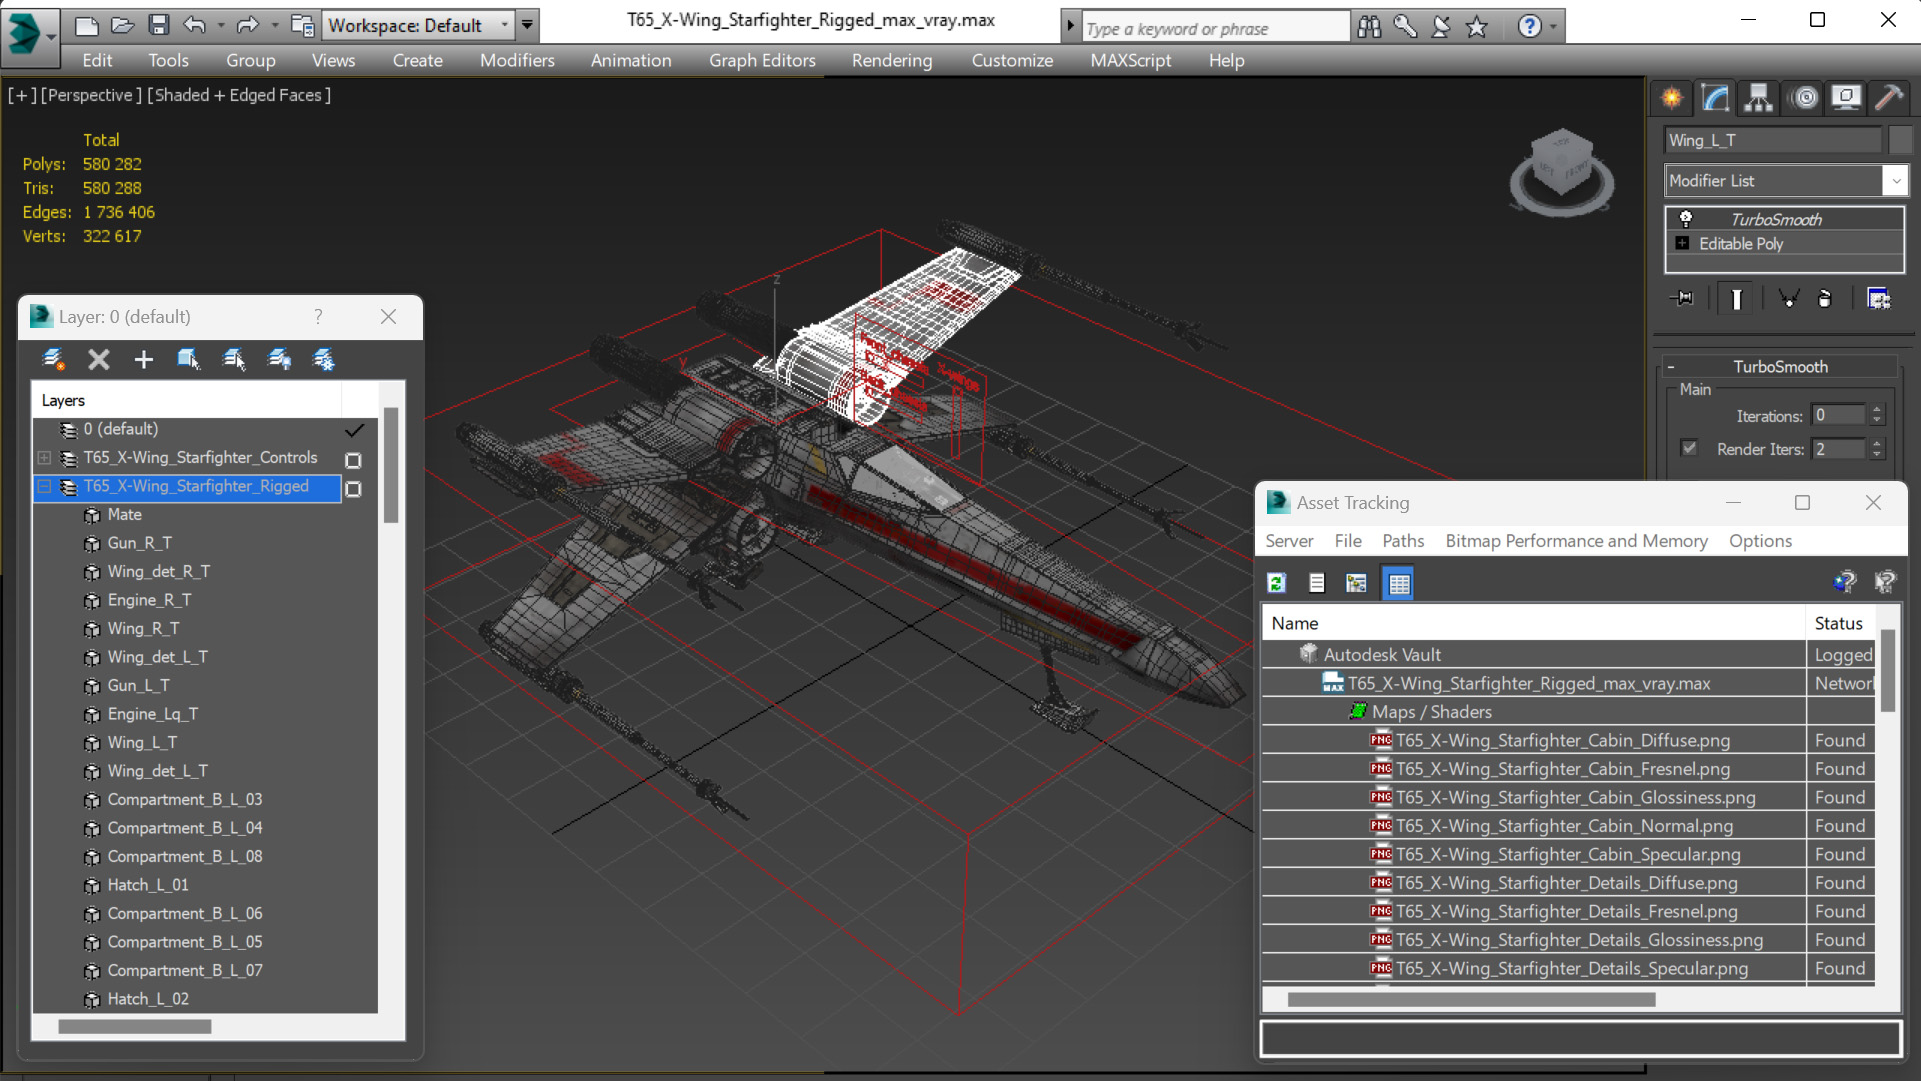
Task: Collapse the TurboSmooth rollout
Action: tap(1671, 367)
